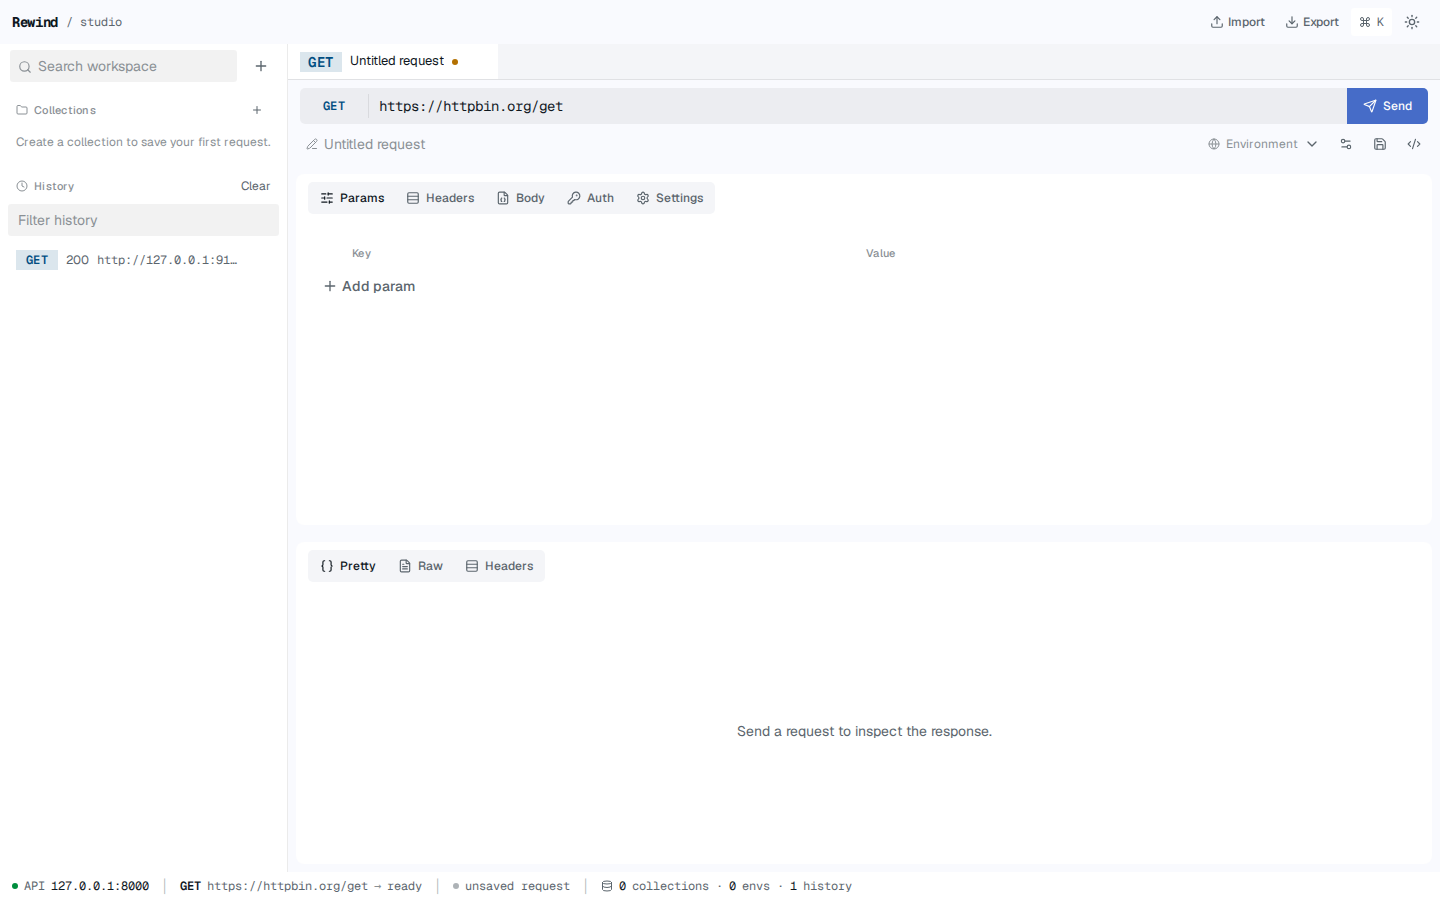Click the Collections section header
This screenshot has height=900, width=1440.
click(x=56, y=110)
